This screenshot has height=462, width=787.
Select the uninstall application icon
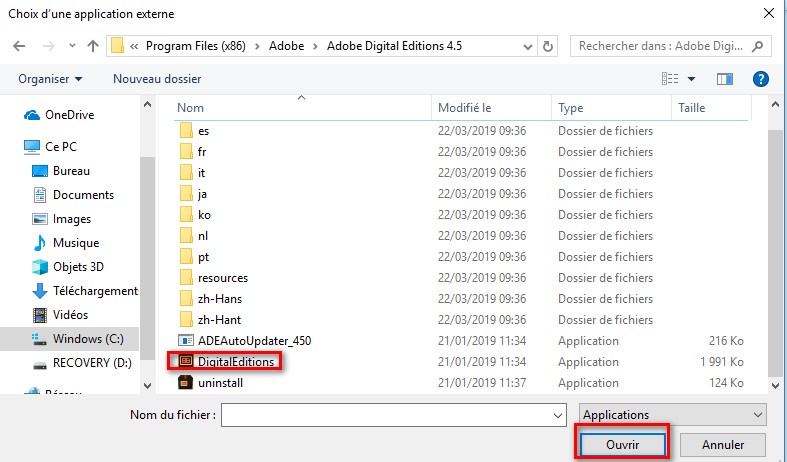tap(185, 382)
